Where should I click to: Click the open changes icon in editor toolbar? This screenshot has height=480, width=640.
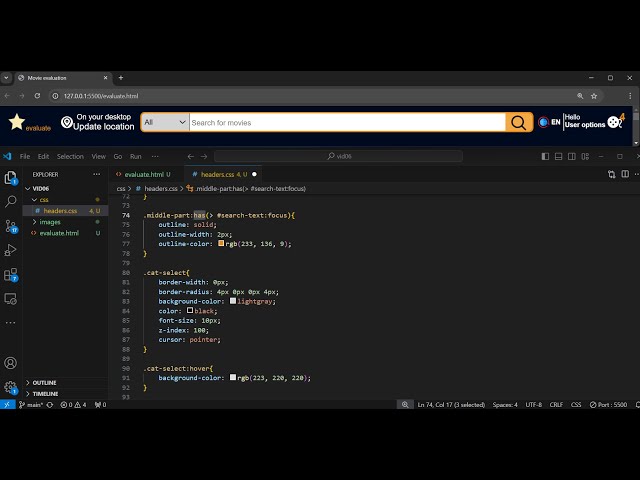611,174
